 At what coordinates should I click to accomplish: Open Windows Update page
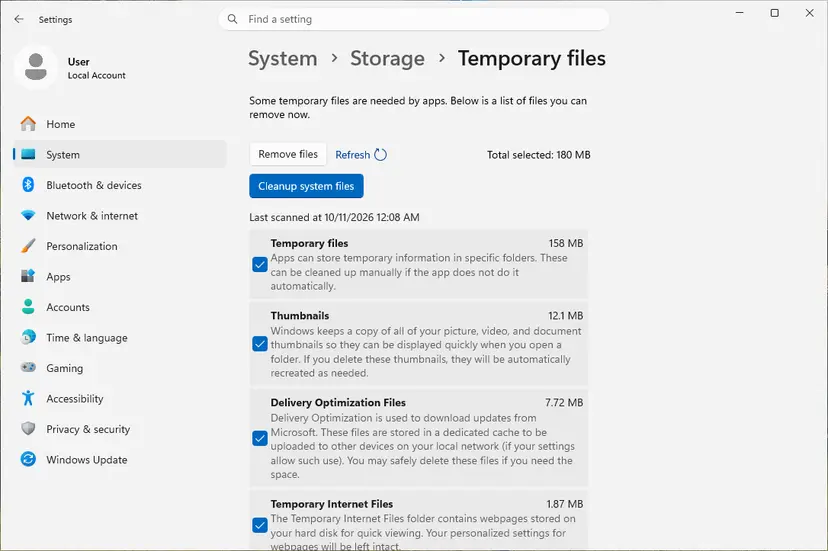[120, 460]
